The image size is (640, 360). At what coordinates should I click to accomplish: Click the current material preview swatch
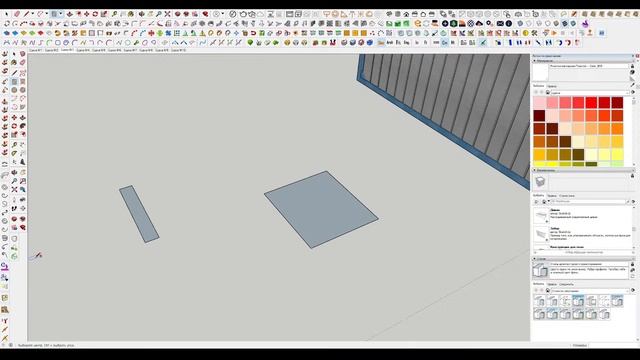tap(540, 72)
